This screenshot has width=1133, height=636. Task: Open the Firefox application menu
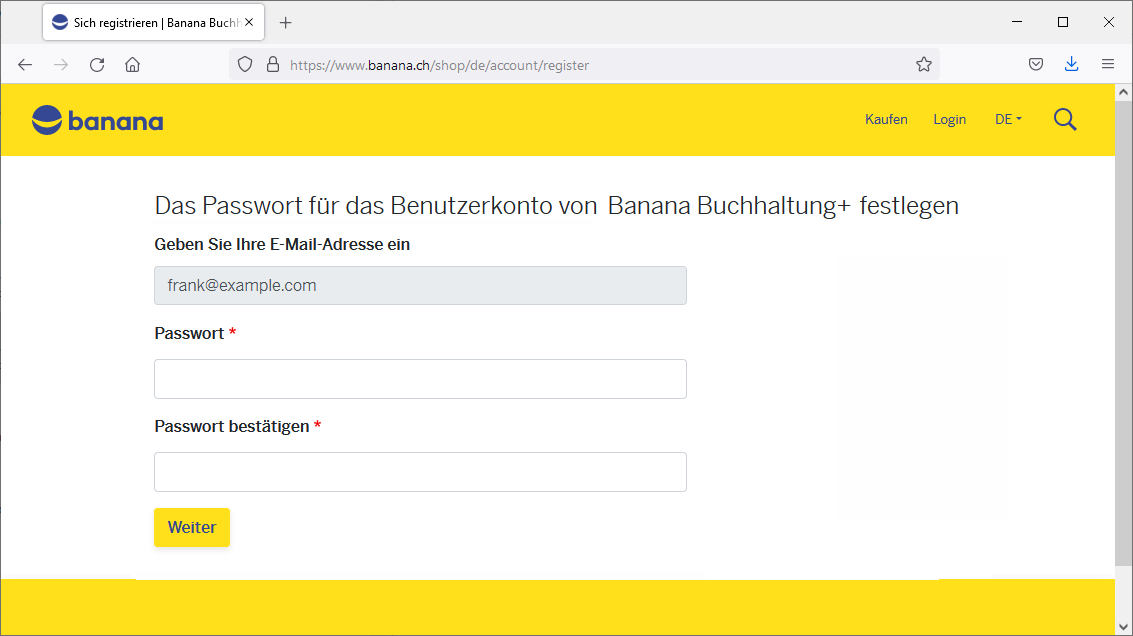[1108, 63]
